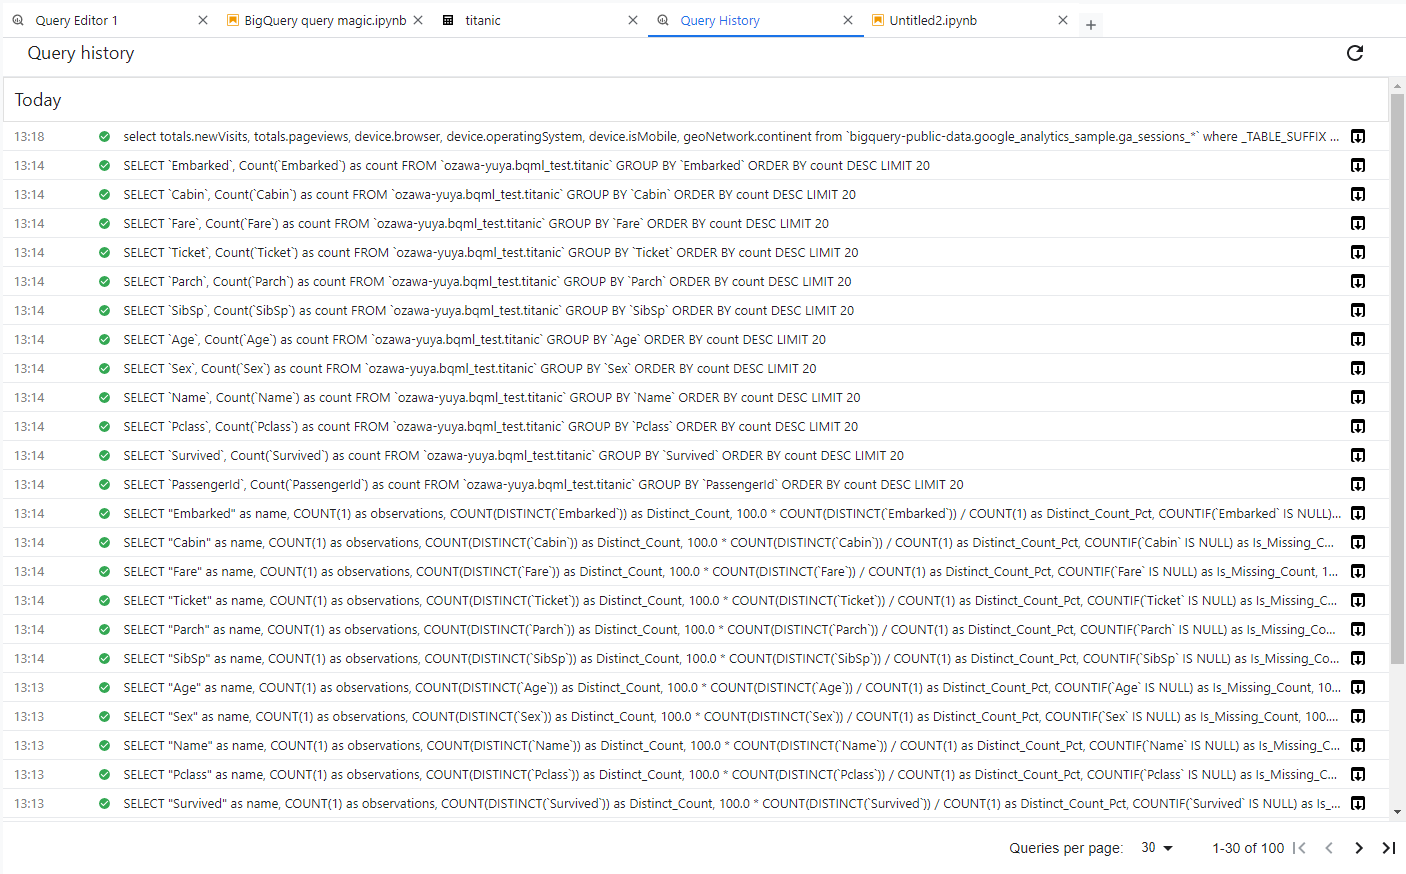The height and width of the screenshot is (874, 1406).
Task: Open the Untitled2.ipynb tab
Action: pyautogui.click(x=932, y=19)
